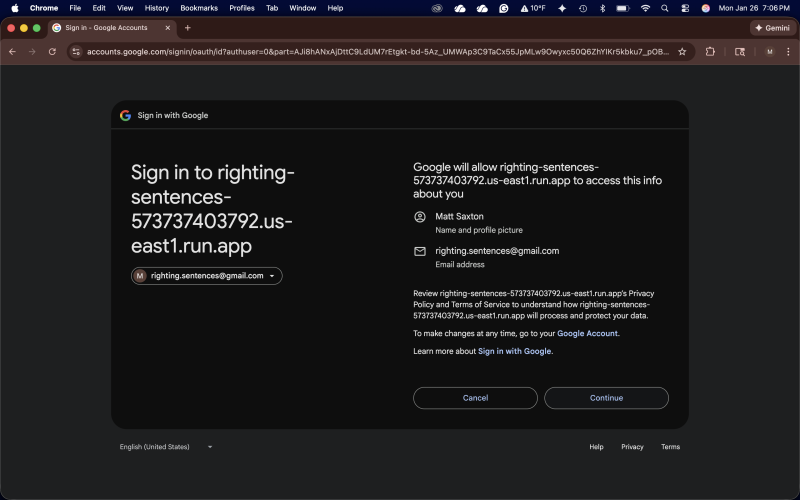
Task: Click the Siri icon in menu bar
Action: coord(706,8)
